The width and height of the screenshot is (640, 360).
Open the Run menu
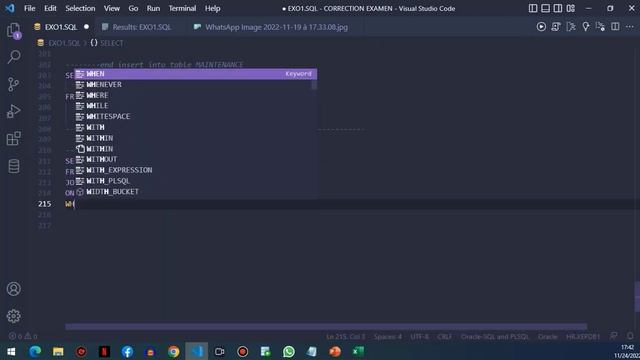point(153,8)
